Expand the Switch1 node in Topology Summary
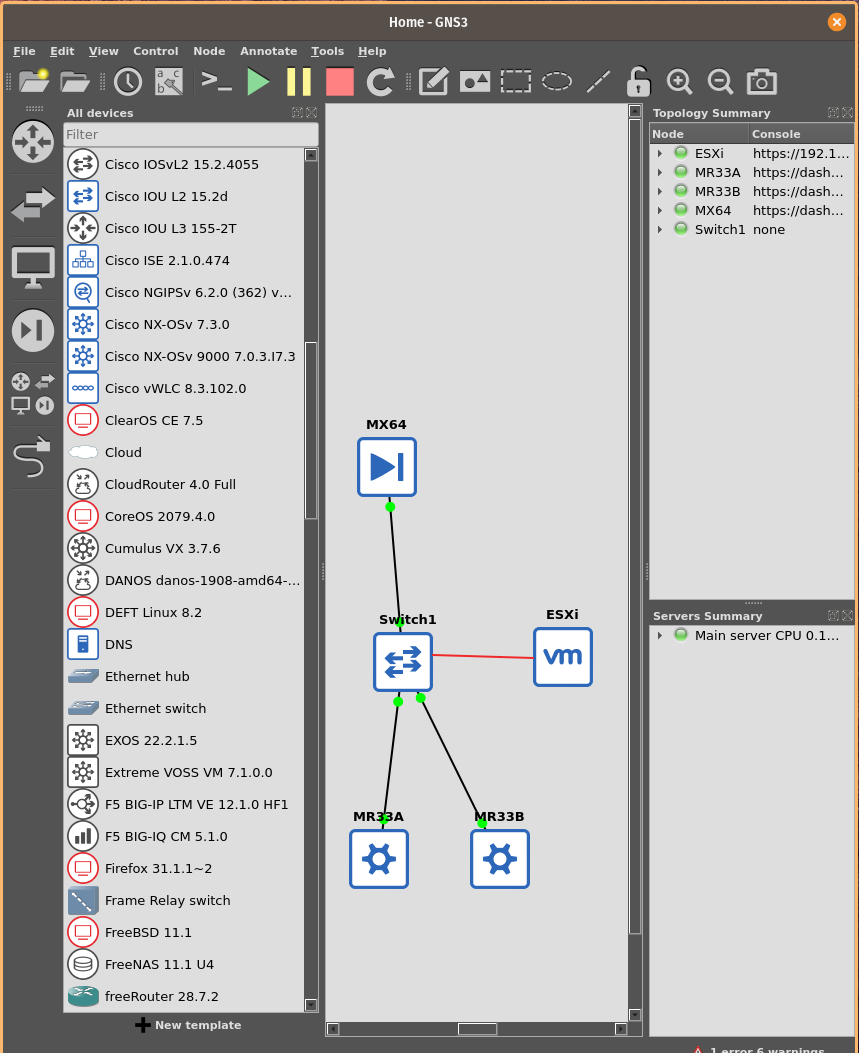 (x=660, y=230)
